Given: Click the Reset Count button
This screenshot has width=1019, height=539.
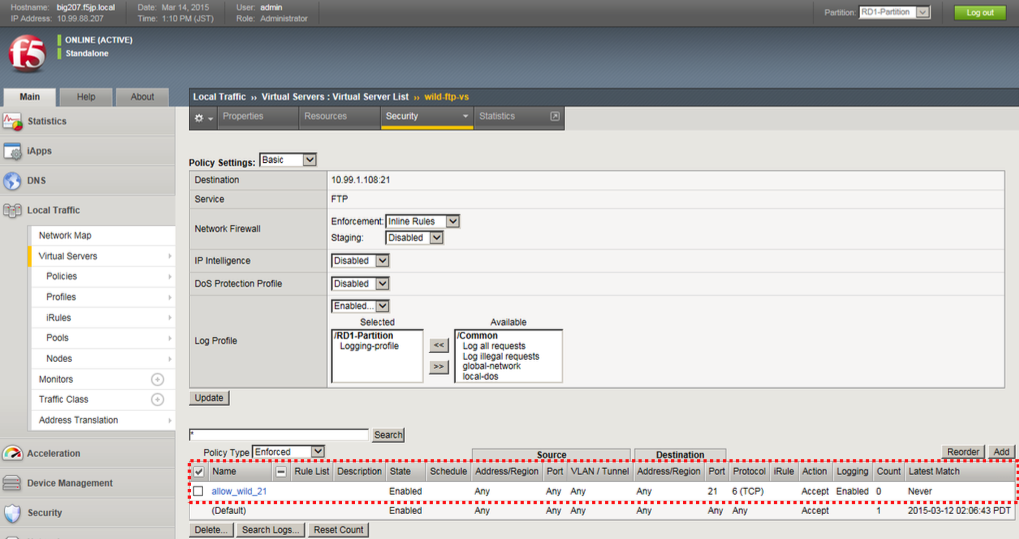Looking at the screenshot, I should (x=338, y=530).
